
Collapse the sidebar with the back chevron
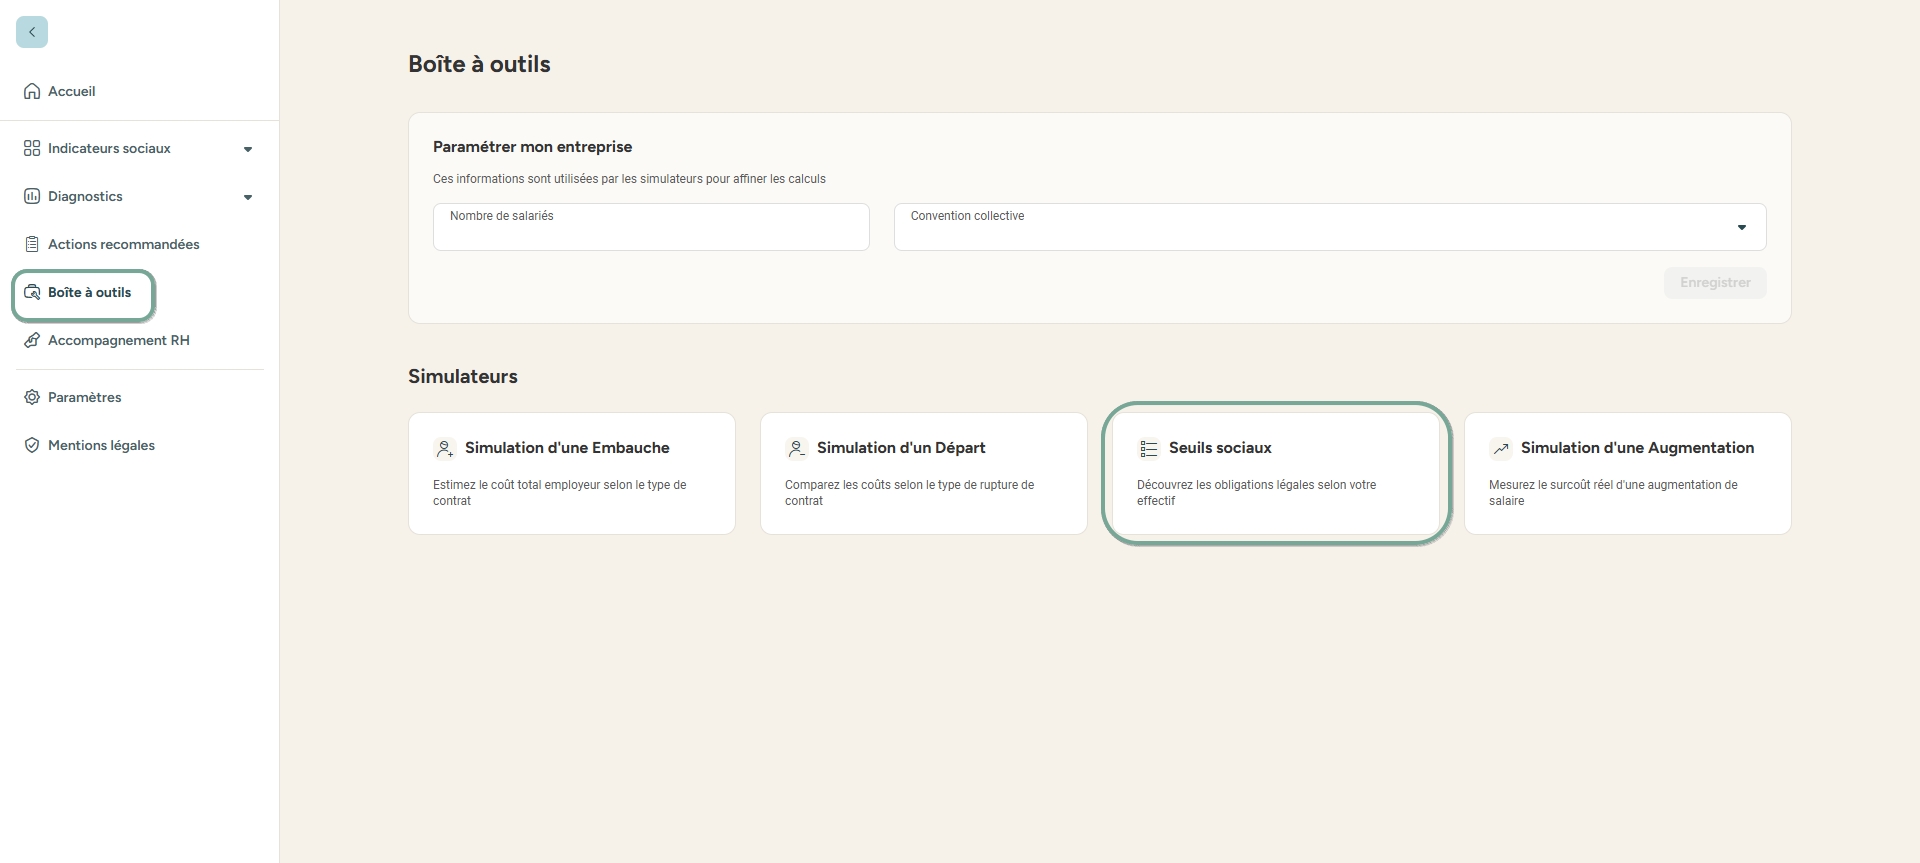tap(32, 32)
